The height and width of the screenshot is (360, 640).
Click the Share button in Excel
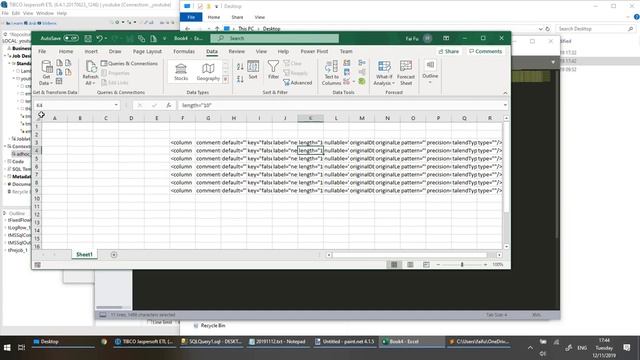click(x=449, y=51)
